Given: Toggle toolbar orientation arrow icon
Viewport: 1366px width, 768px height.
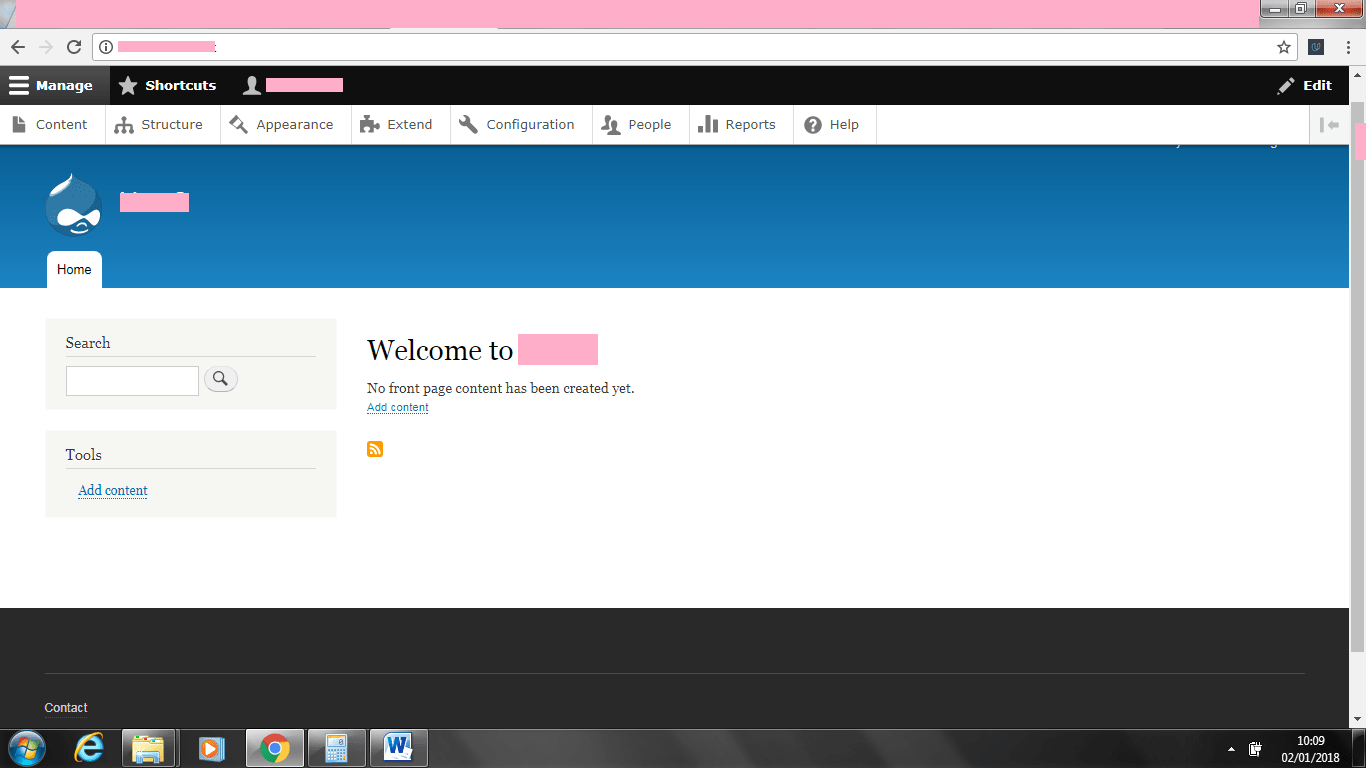Looking at the screenshot, I should (x=1329, y=125).
